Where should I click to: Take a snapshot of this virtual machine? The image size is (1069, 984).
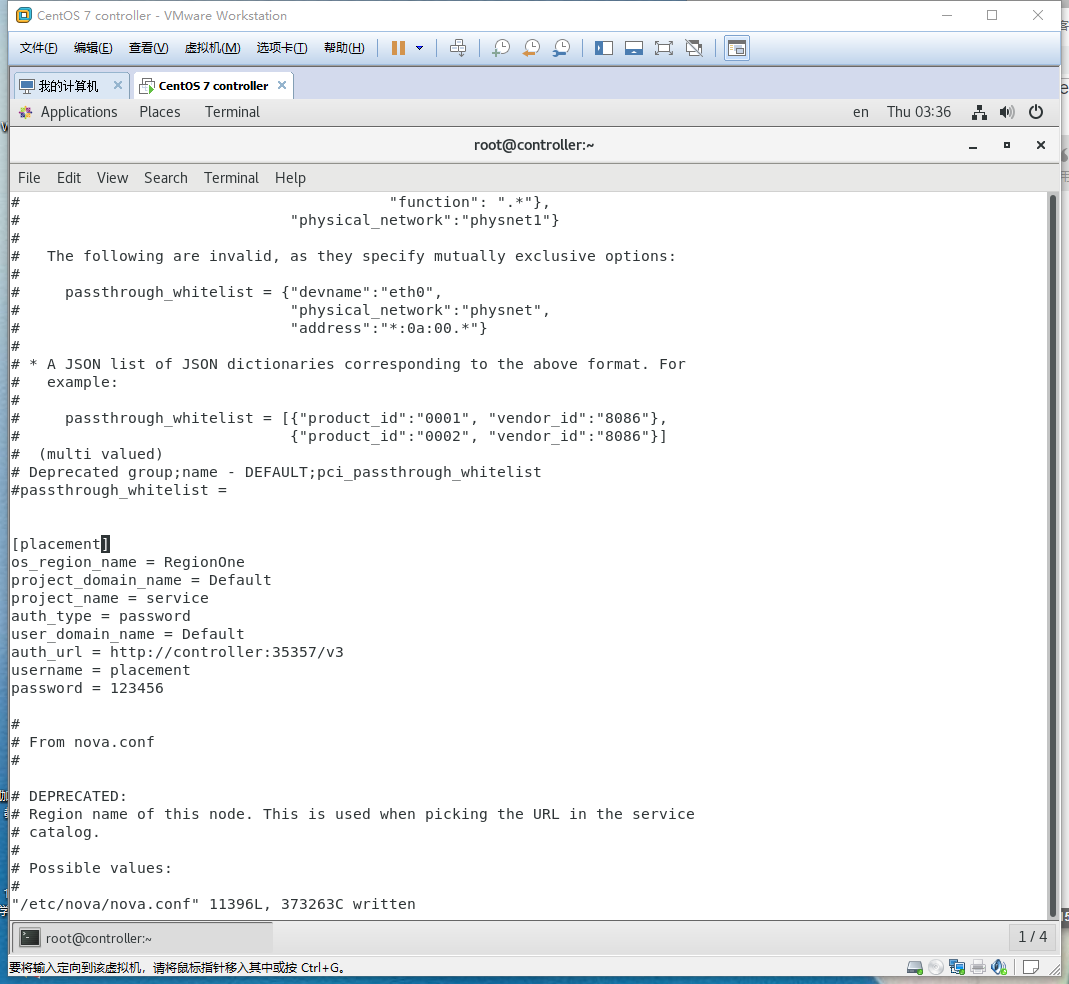[x=500, y=47]
